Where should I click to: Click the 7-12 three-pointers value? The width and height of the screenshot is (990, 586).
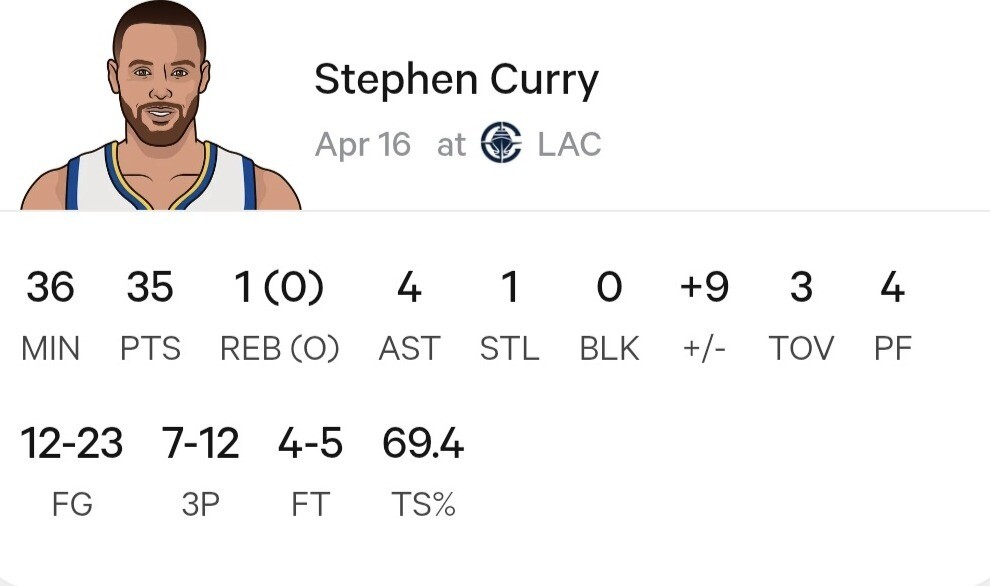(x=201, y=443)
